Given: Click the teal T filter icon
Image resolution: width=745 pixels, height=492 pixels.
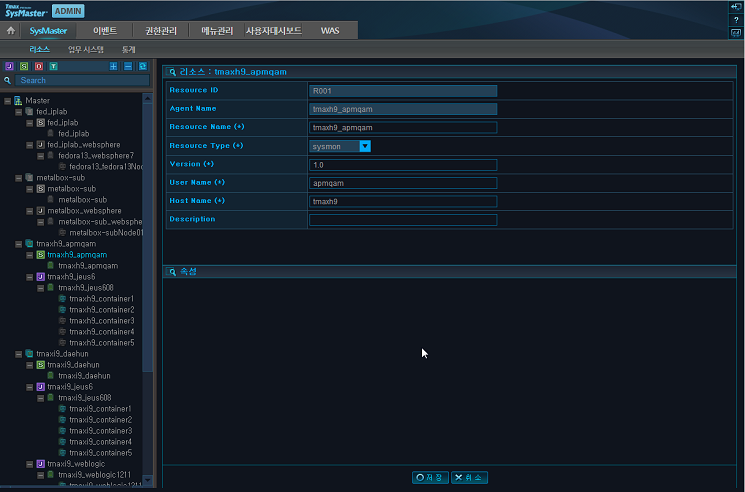Looking at the screenshot, I should point(53,66).
